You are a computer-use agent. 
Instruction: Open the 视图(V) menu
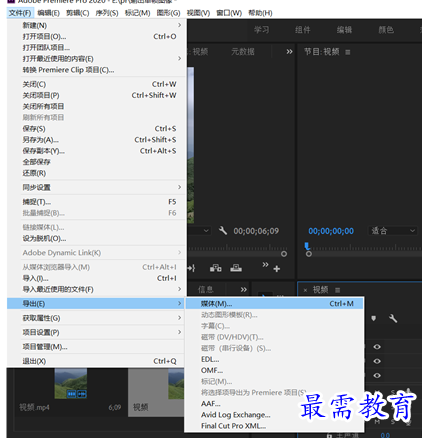click(x=198, y=13)
